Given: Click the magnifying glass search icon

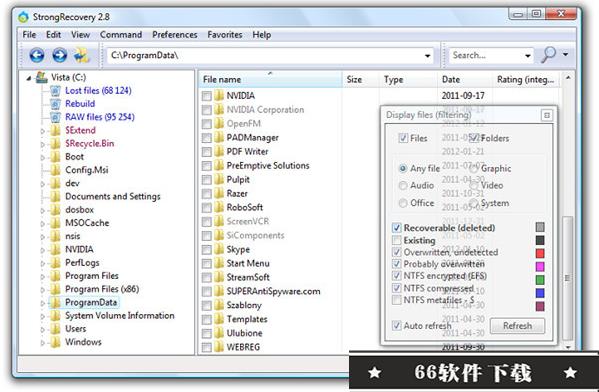Looking at the screenshot, I should point(548,55).
